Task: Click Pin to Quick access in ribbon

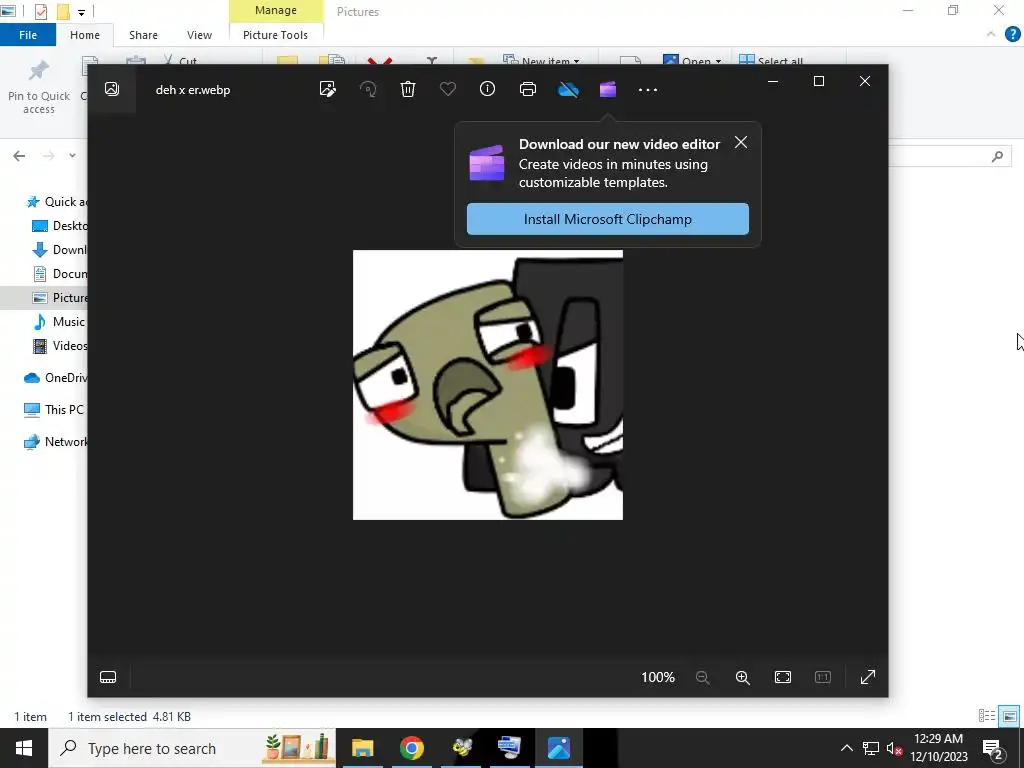Action: pos(39,88)
